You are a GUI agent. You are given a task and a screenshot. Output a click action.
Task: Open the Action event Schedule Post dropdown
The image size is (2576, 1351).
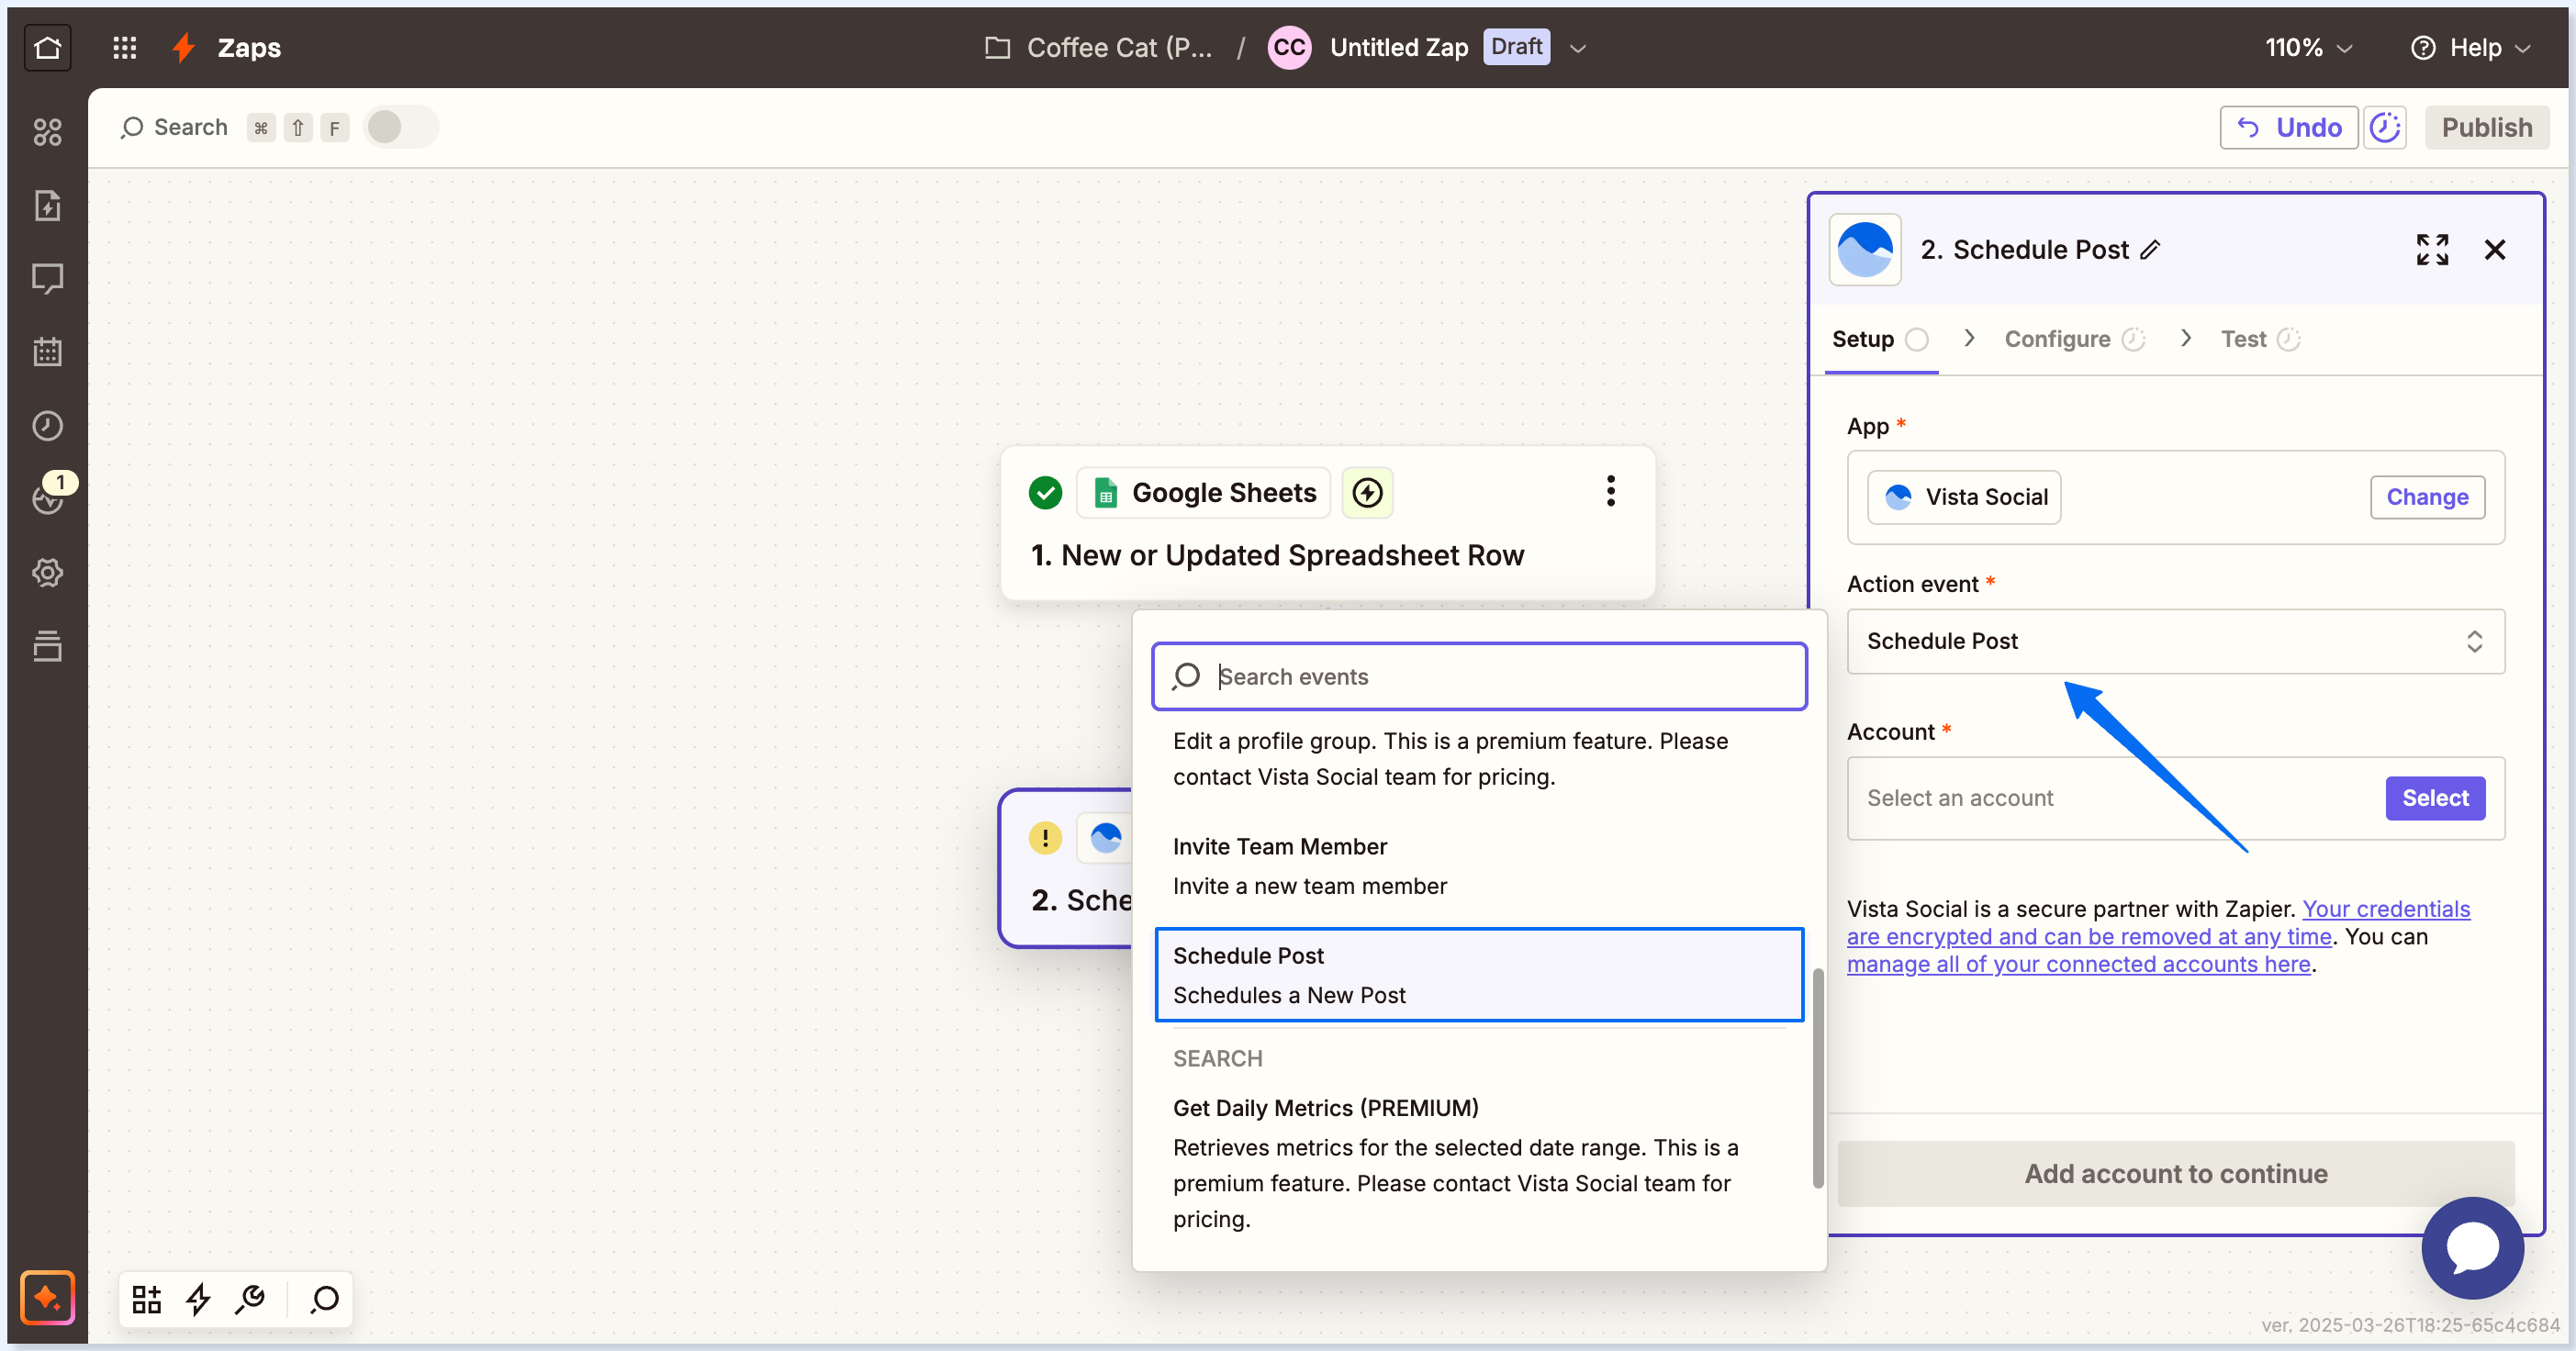2175,641
